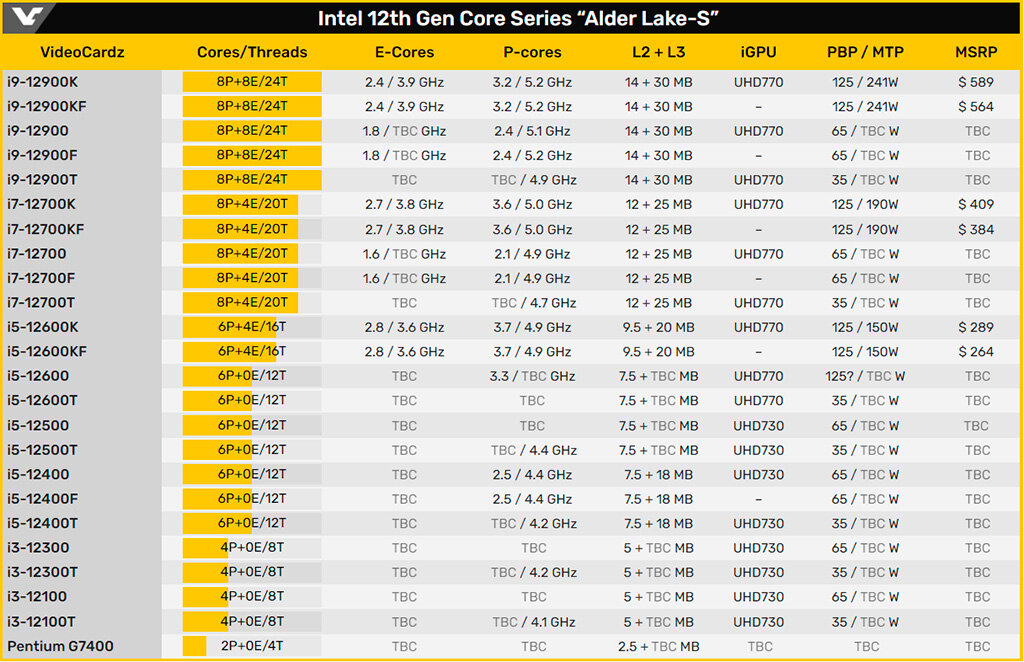Click the Cores/Threads column header
1024x662 pixels.
252,52
